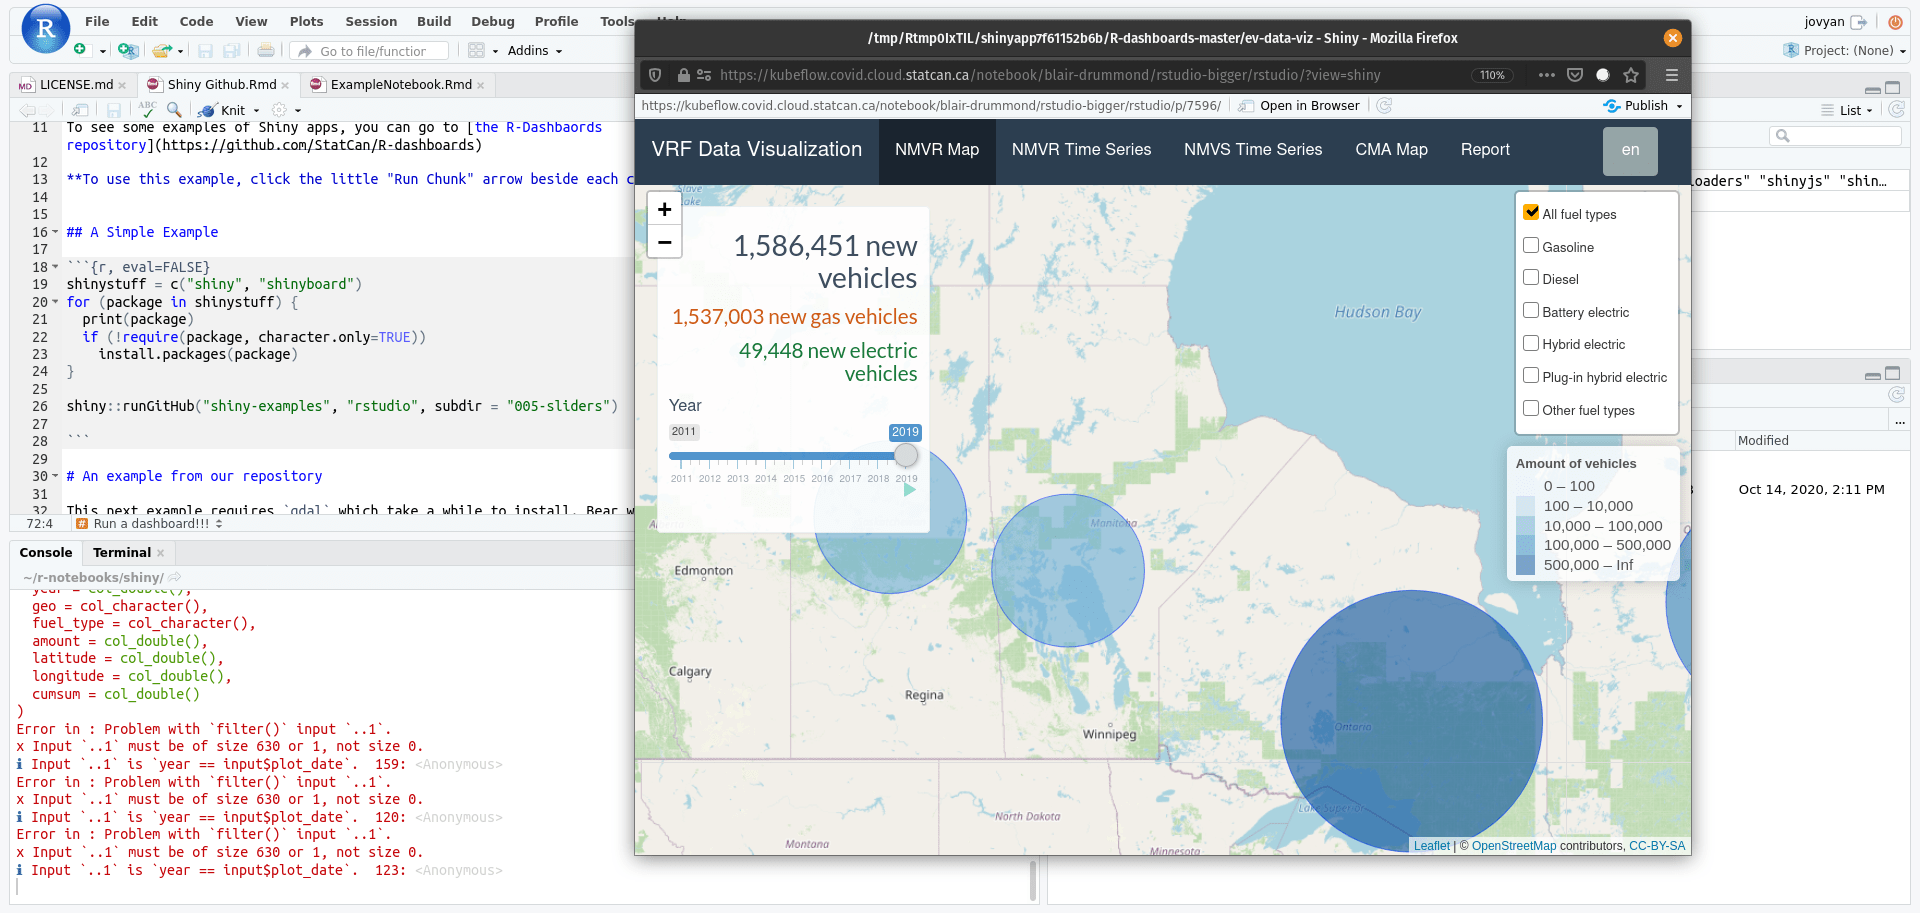Zoom out on the Leaflet map
Viewport: 1920px width, 913px height.
664,242
